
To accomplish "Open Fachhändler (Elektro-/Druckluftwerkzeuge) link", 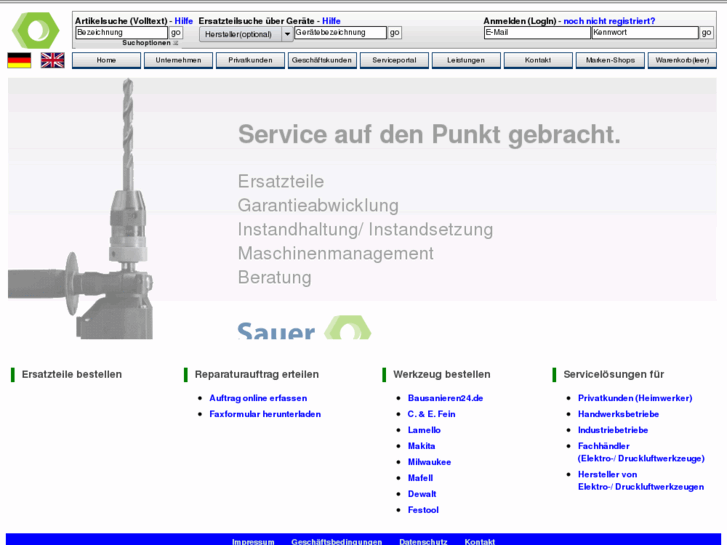I will [641, 452].
